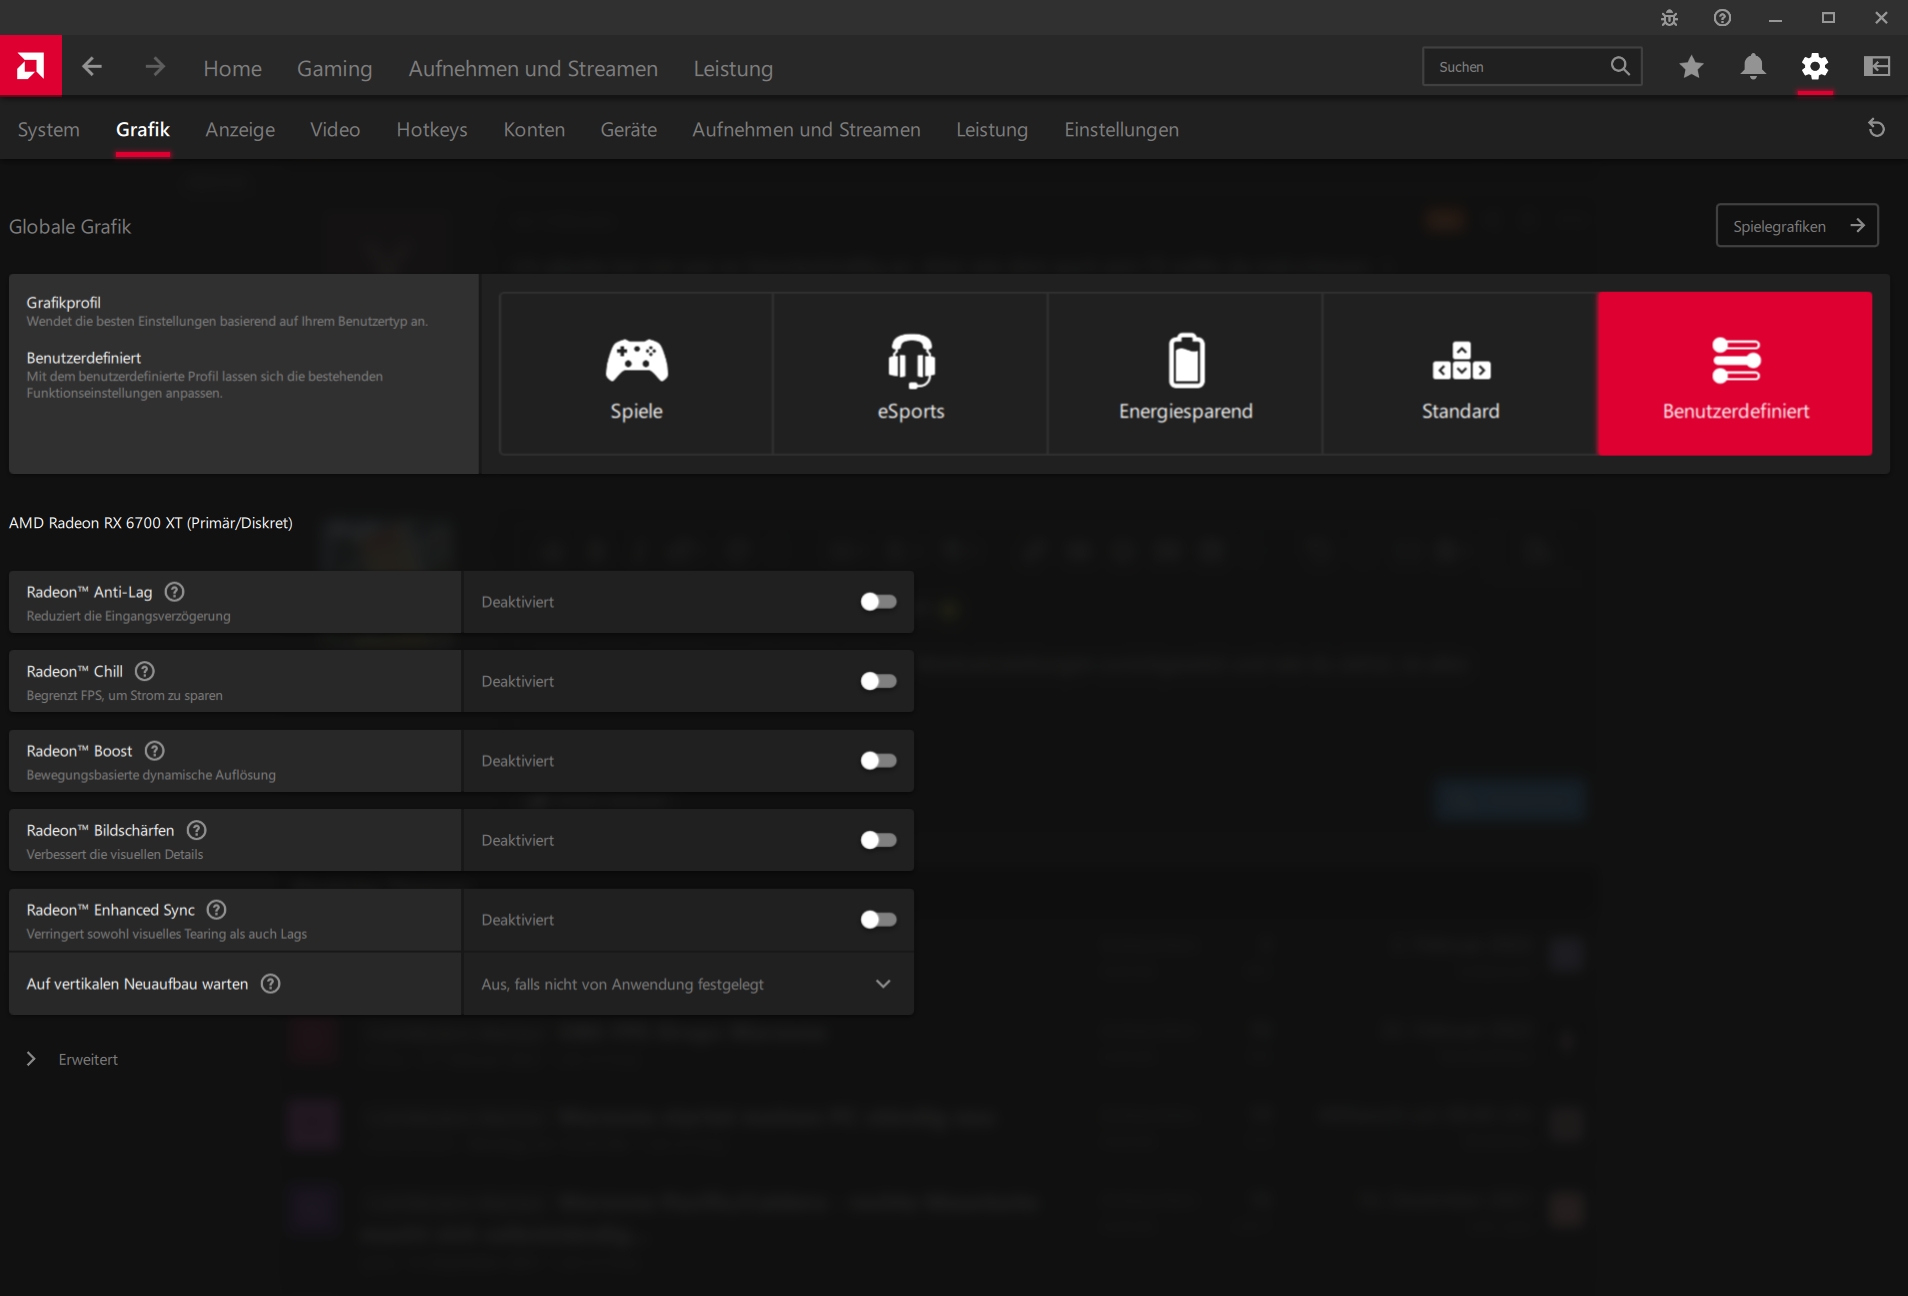Expand the Erweitert section
This screenshot has height=1296, width=1908.
click(72, 1059)
